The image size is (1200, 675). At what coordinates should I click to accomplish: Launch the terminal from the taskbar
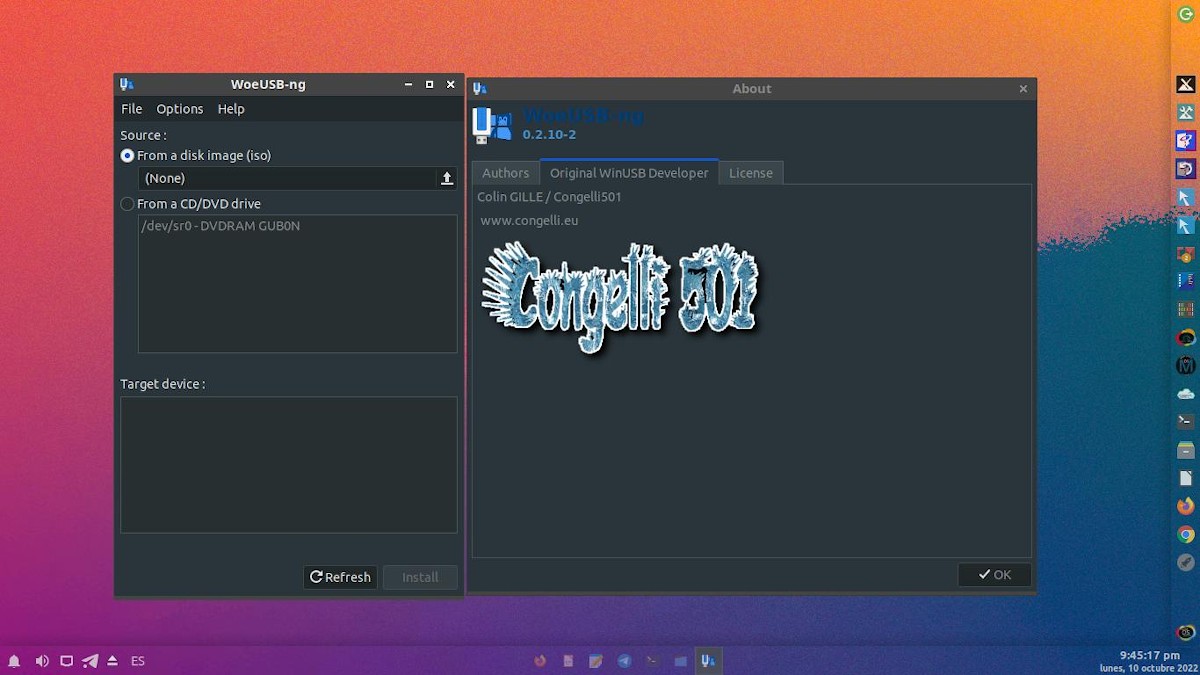tap(652, 660)
